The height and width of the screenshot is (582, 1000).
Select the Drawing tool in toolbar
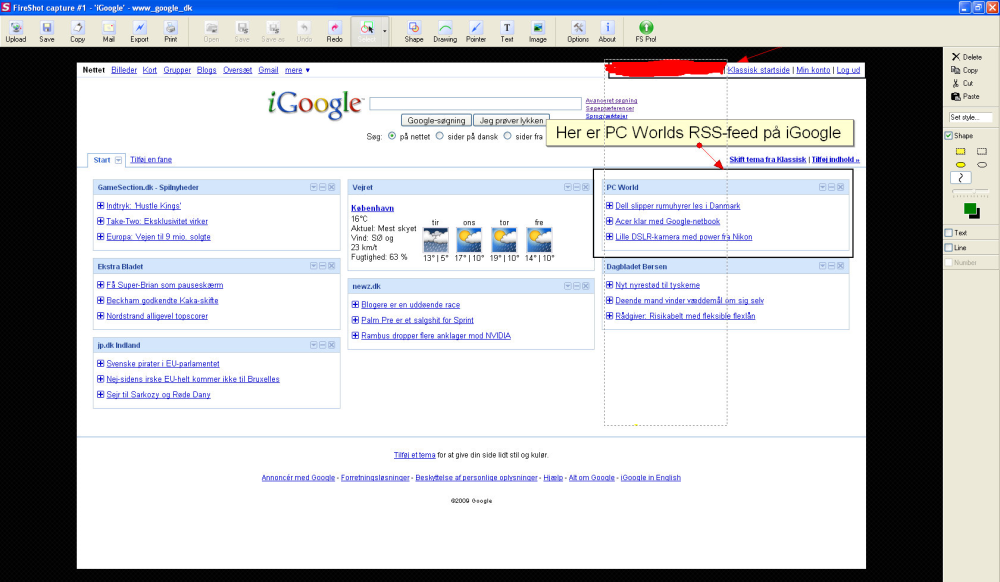tap(445, 30)
